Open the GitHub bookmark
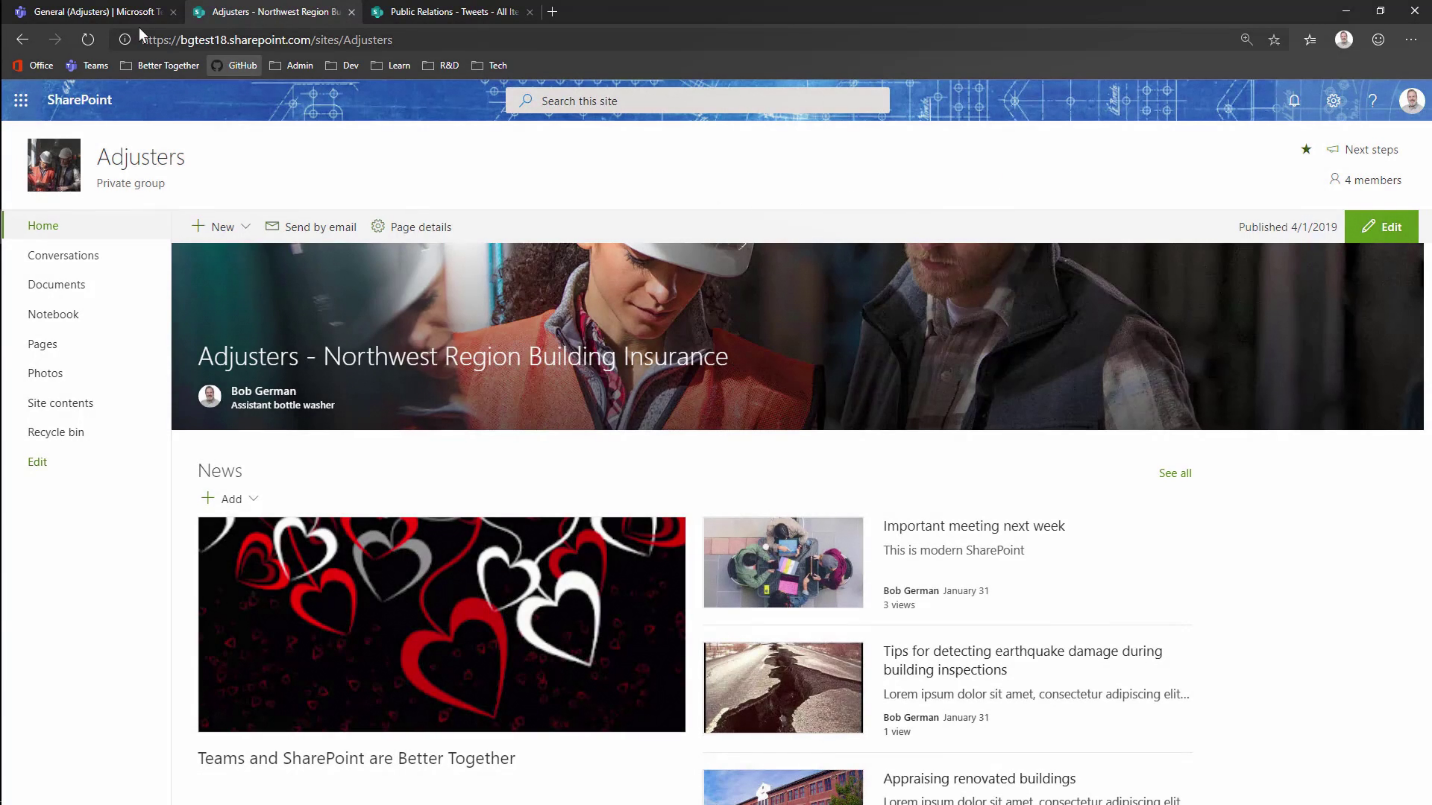This screenshot has height=805, width=1432. [x=234, y=65]
